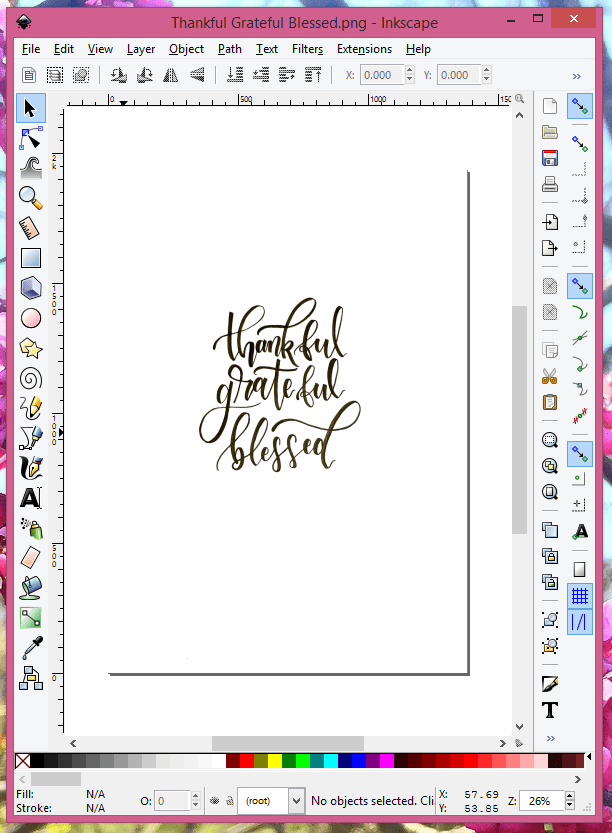Select the Rectangle tool
This screenshot has height=833, width=612.
click(x=30, y=258)
